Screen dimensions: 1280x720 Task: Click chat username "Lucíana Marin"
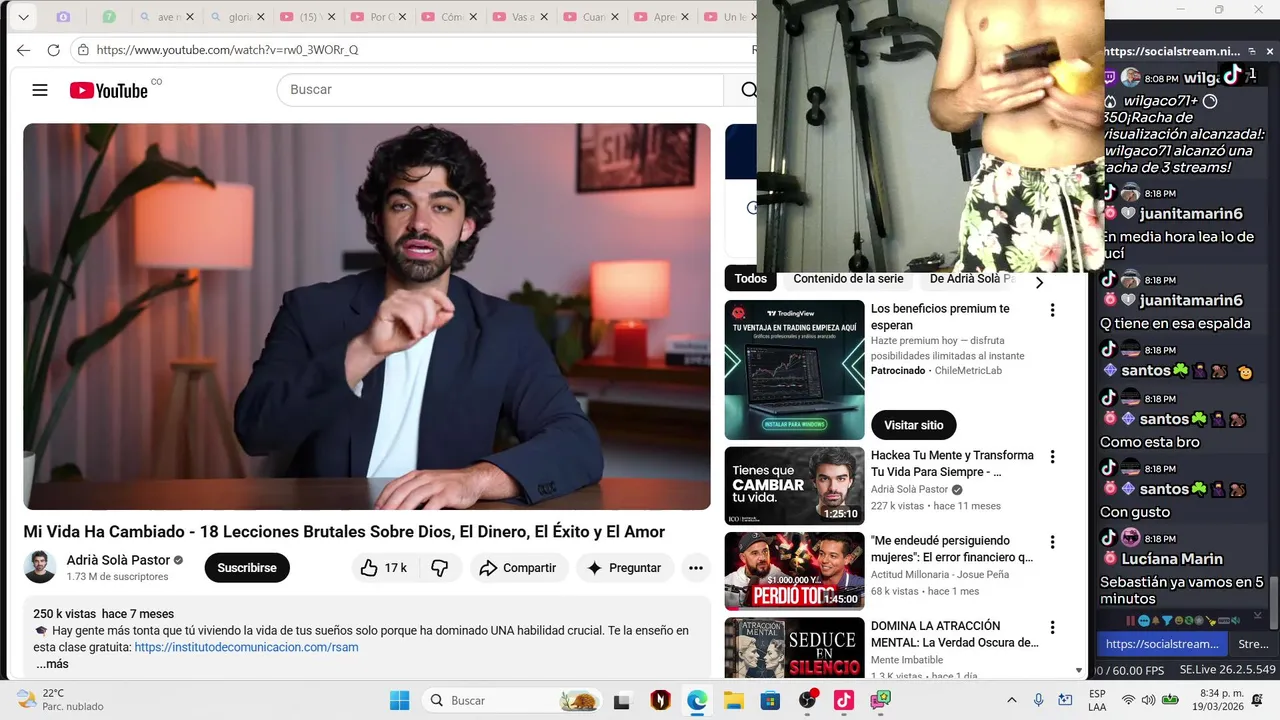click(x=1172, y=559)
